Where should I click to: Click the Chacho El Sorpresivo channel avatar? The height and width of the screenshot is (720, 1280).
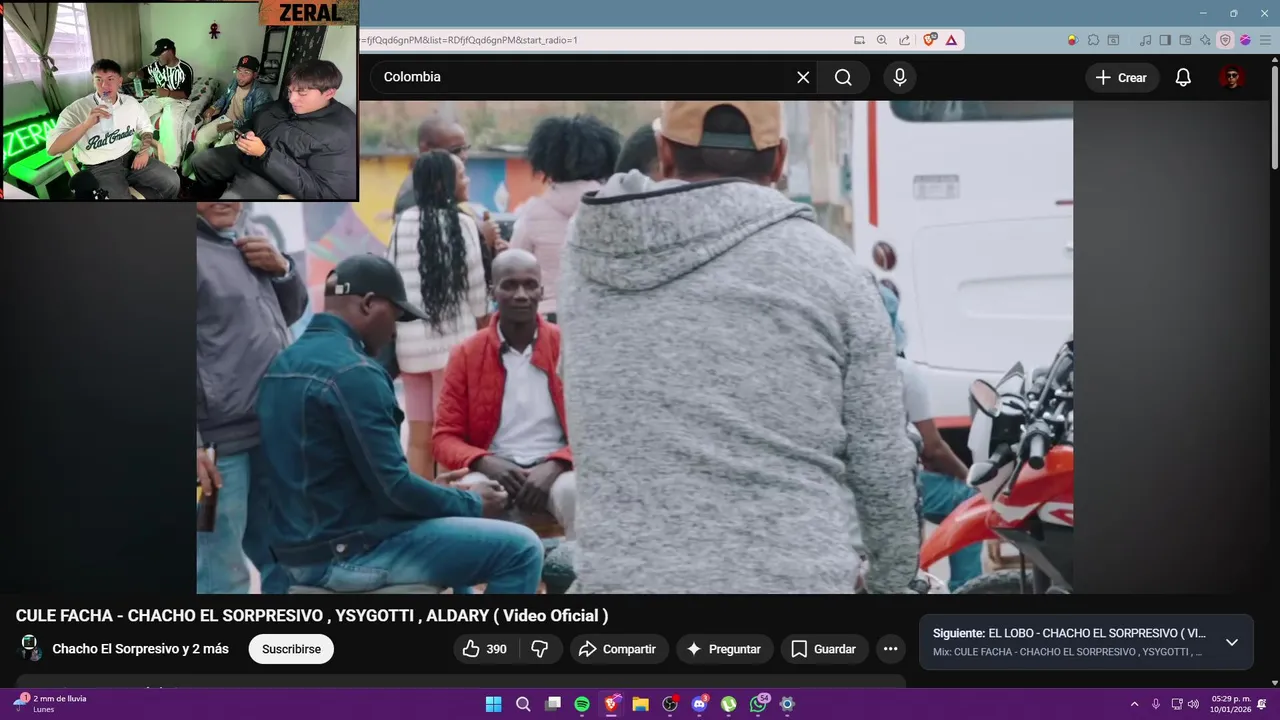(30, 648)
